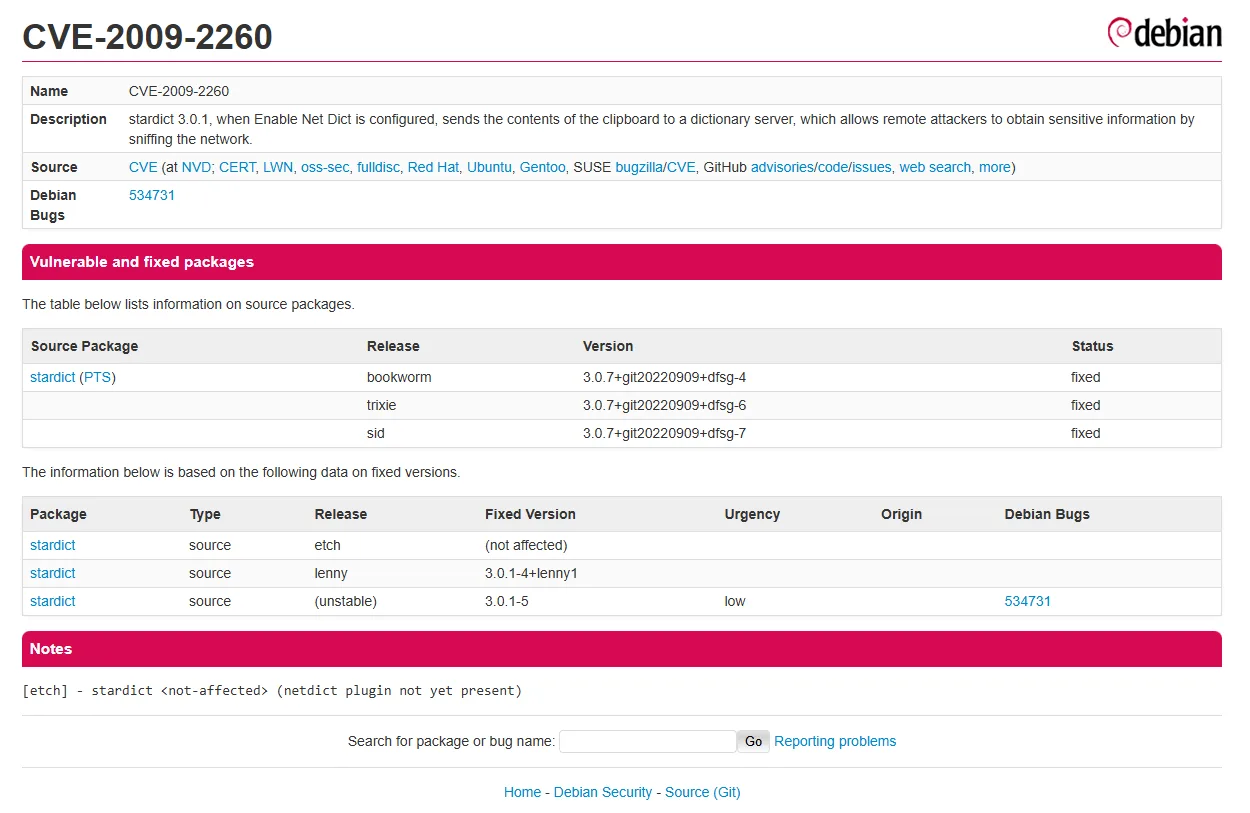Open the Debian Security footer link
Screen dimensions: 1250x813
(x=603, y=792)
